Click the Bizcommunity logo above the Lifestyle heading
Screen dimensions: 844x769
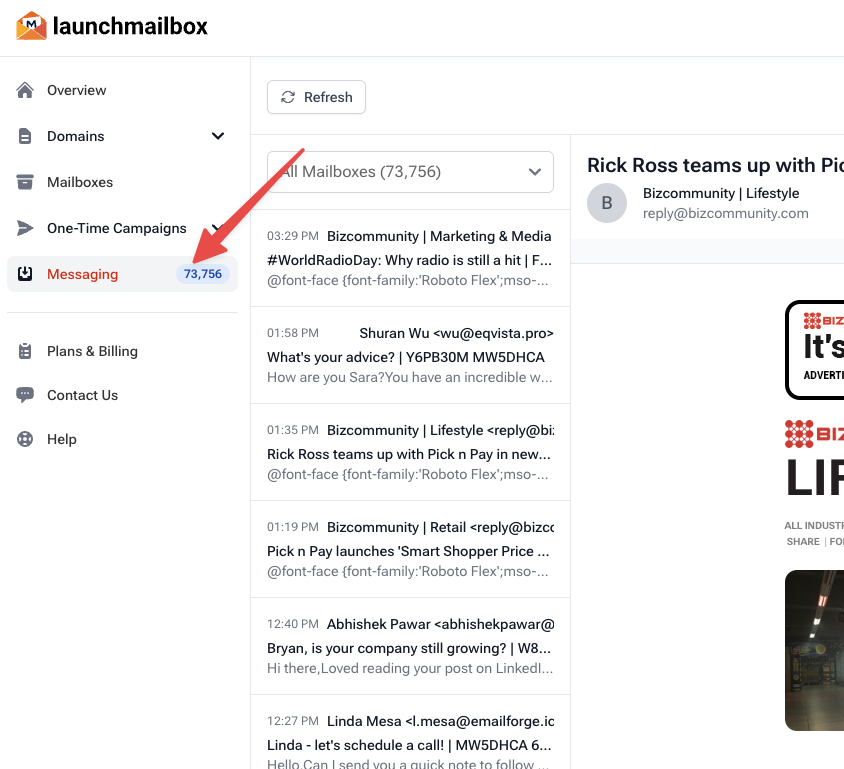pyautogui.click(x=814, y=434)
